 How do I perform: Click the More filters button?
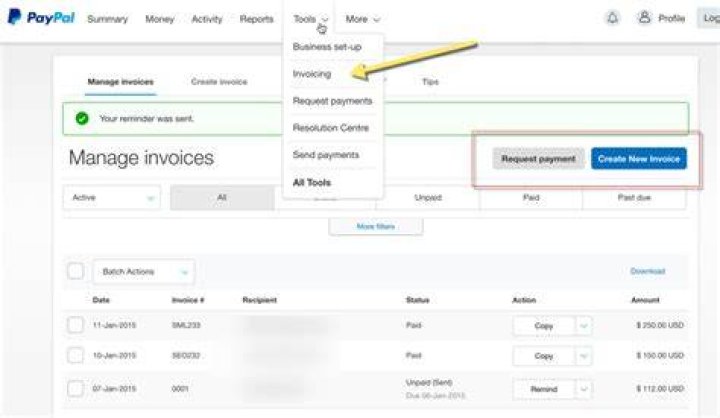tap(376, 226)
